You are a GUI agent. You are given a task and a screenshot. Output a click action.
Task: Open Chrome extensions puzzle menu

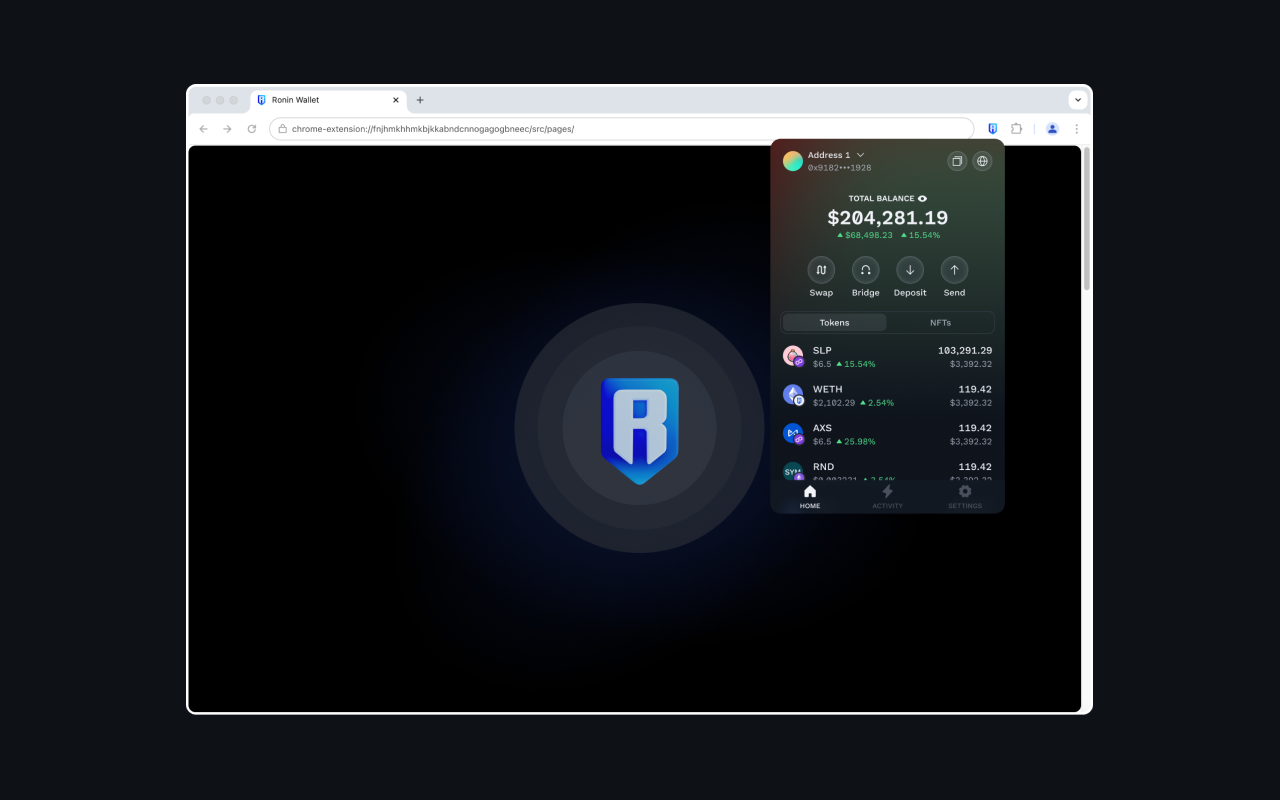coord(1016,128)
